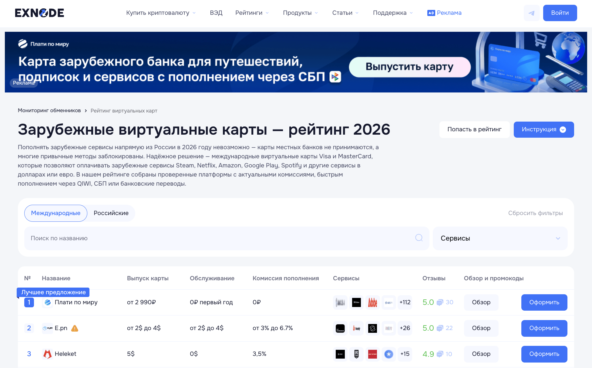
Task: Click the red service icon in Плати по миру row
Action: click(x=372, y=302)
